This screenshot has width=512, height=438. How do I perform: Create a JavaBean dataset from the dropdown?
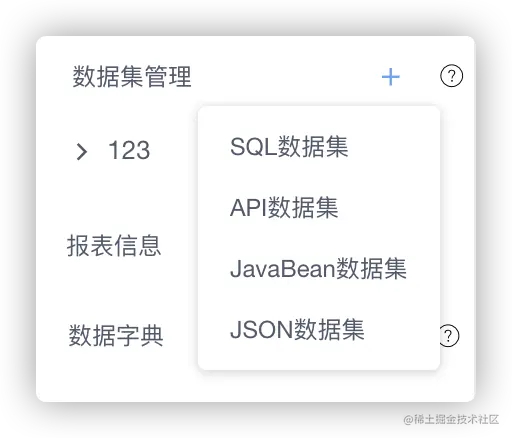pyautogui.click(x=318, y=269)
